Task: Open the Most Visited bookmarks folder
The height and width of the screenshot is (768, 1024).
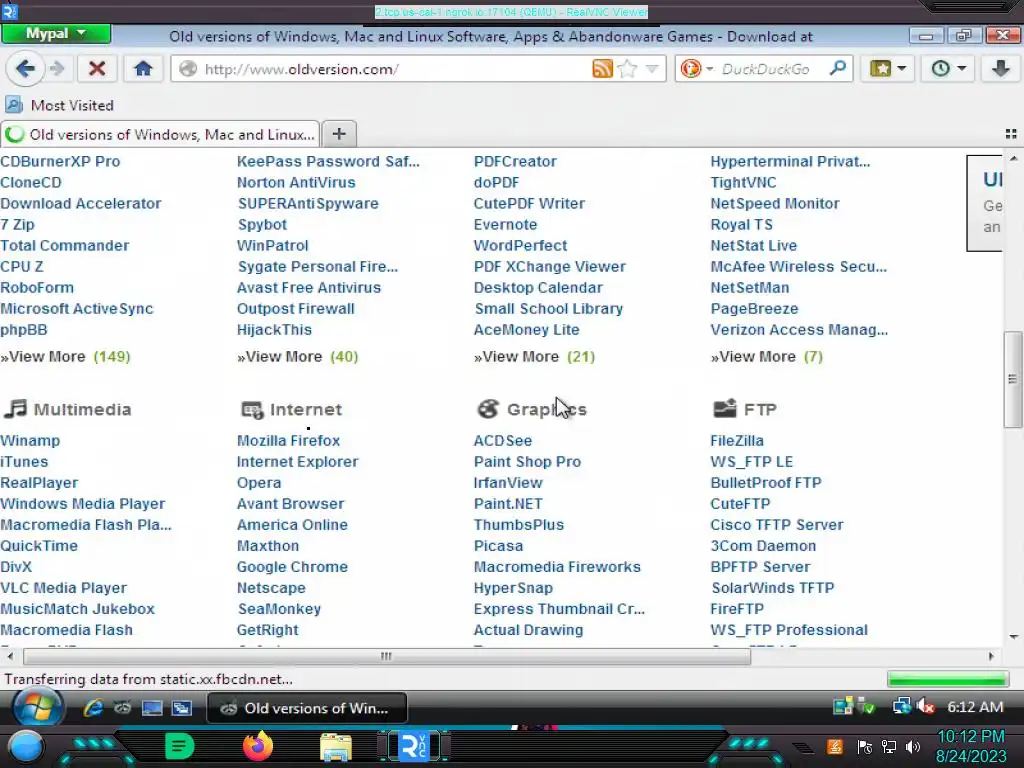Action: click(x=59, y=105)
